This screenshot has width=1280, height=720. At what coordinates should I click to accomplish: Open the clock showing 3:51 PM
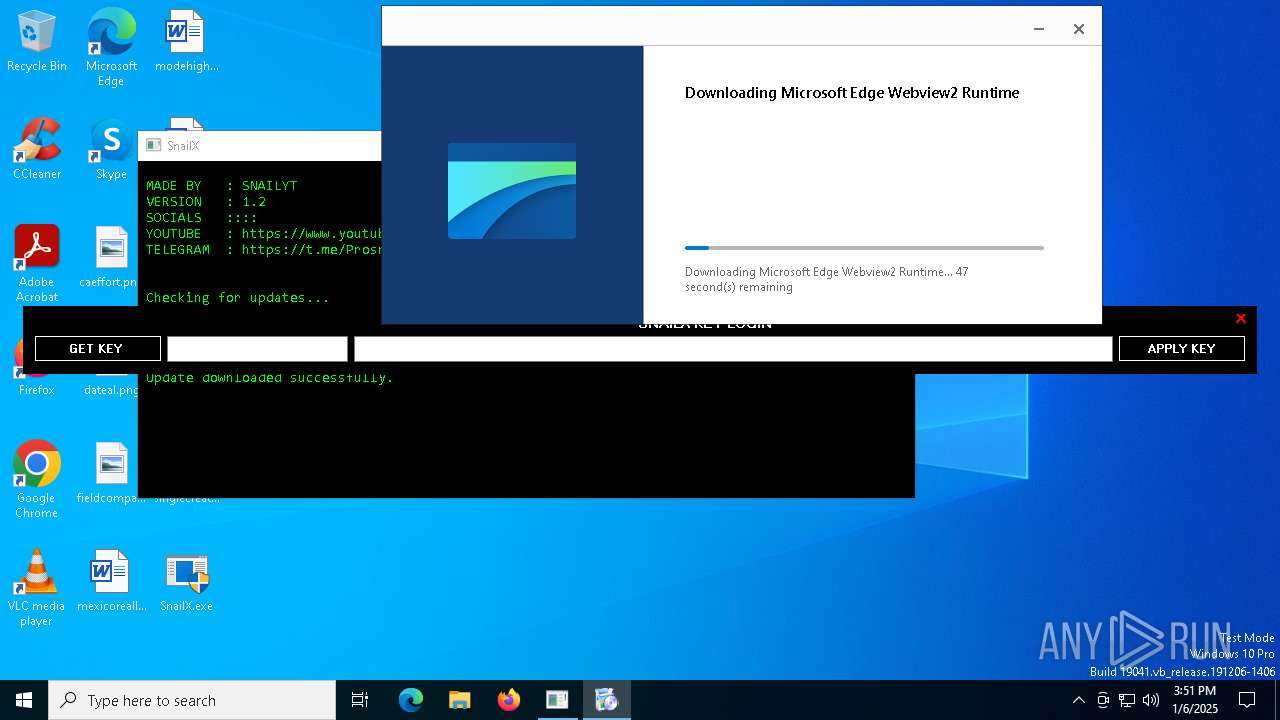1195,700
